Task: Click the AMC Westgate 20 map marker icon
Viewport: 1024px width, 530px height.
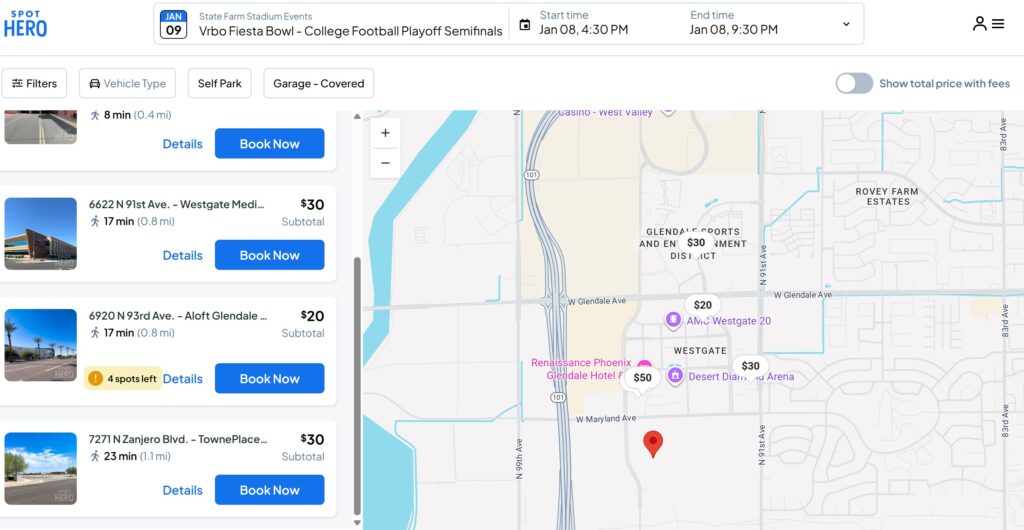Action: (x=673, y=320)
